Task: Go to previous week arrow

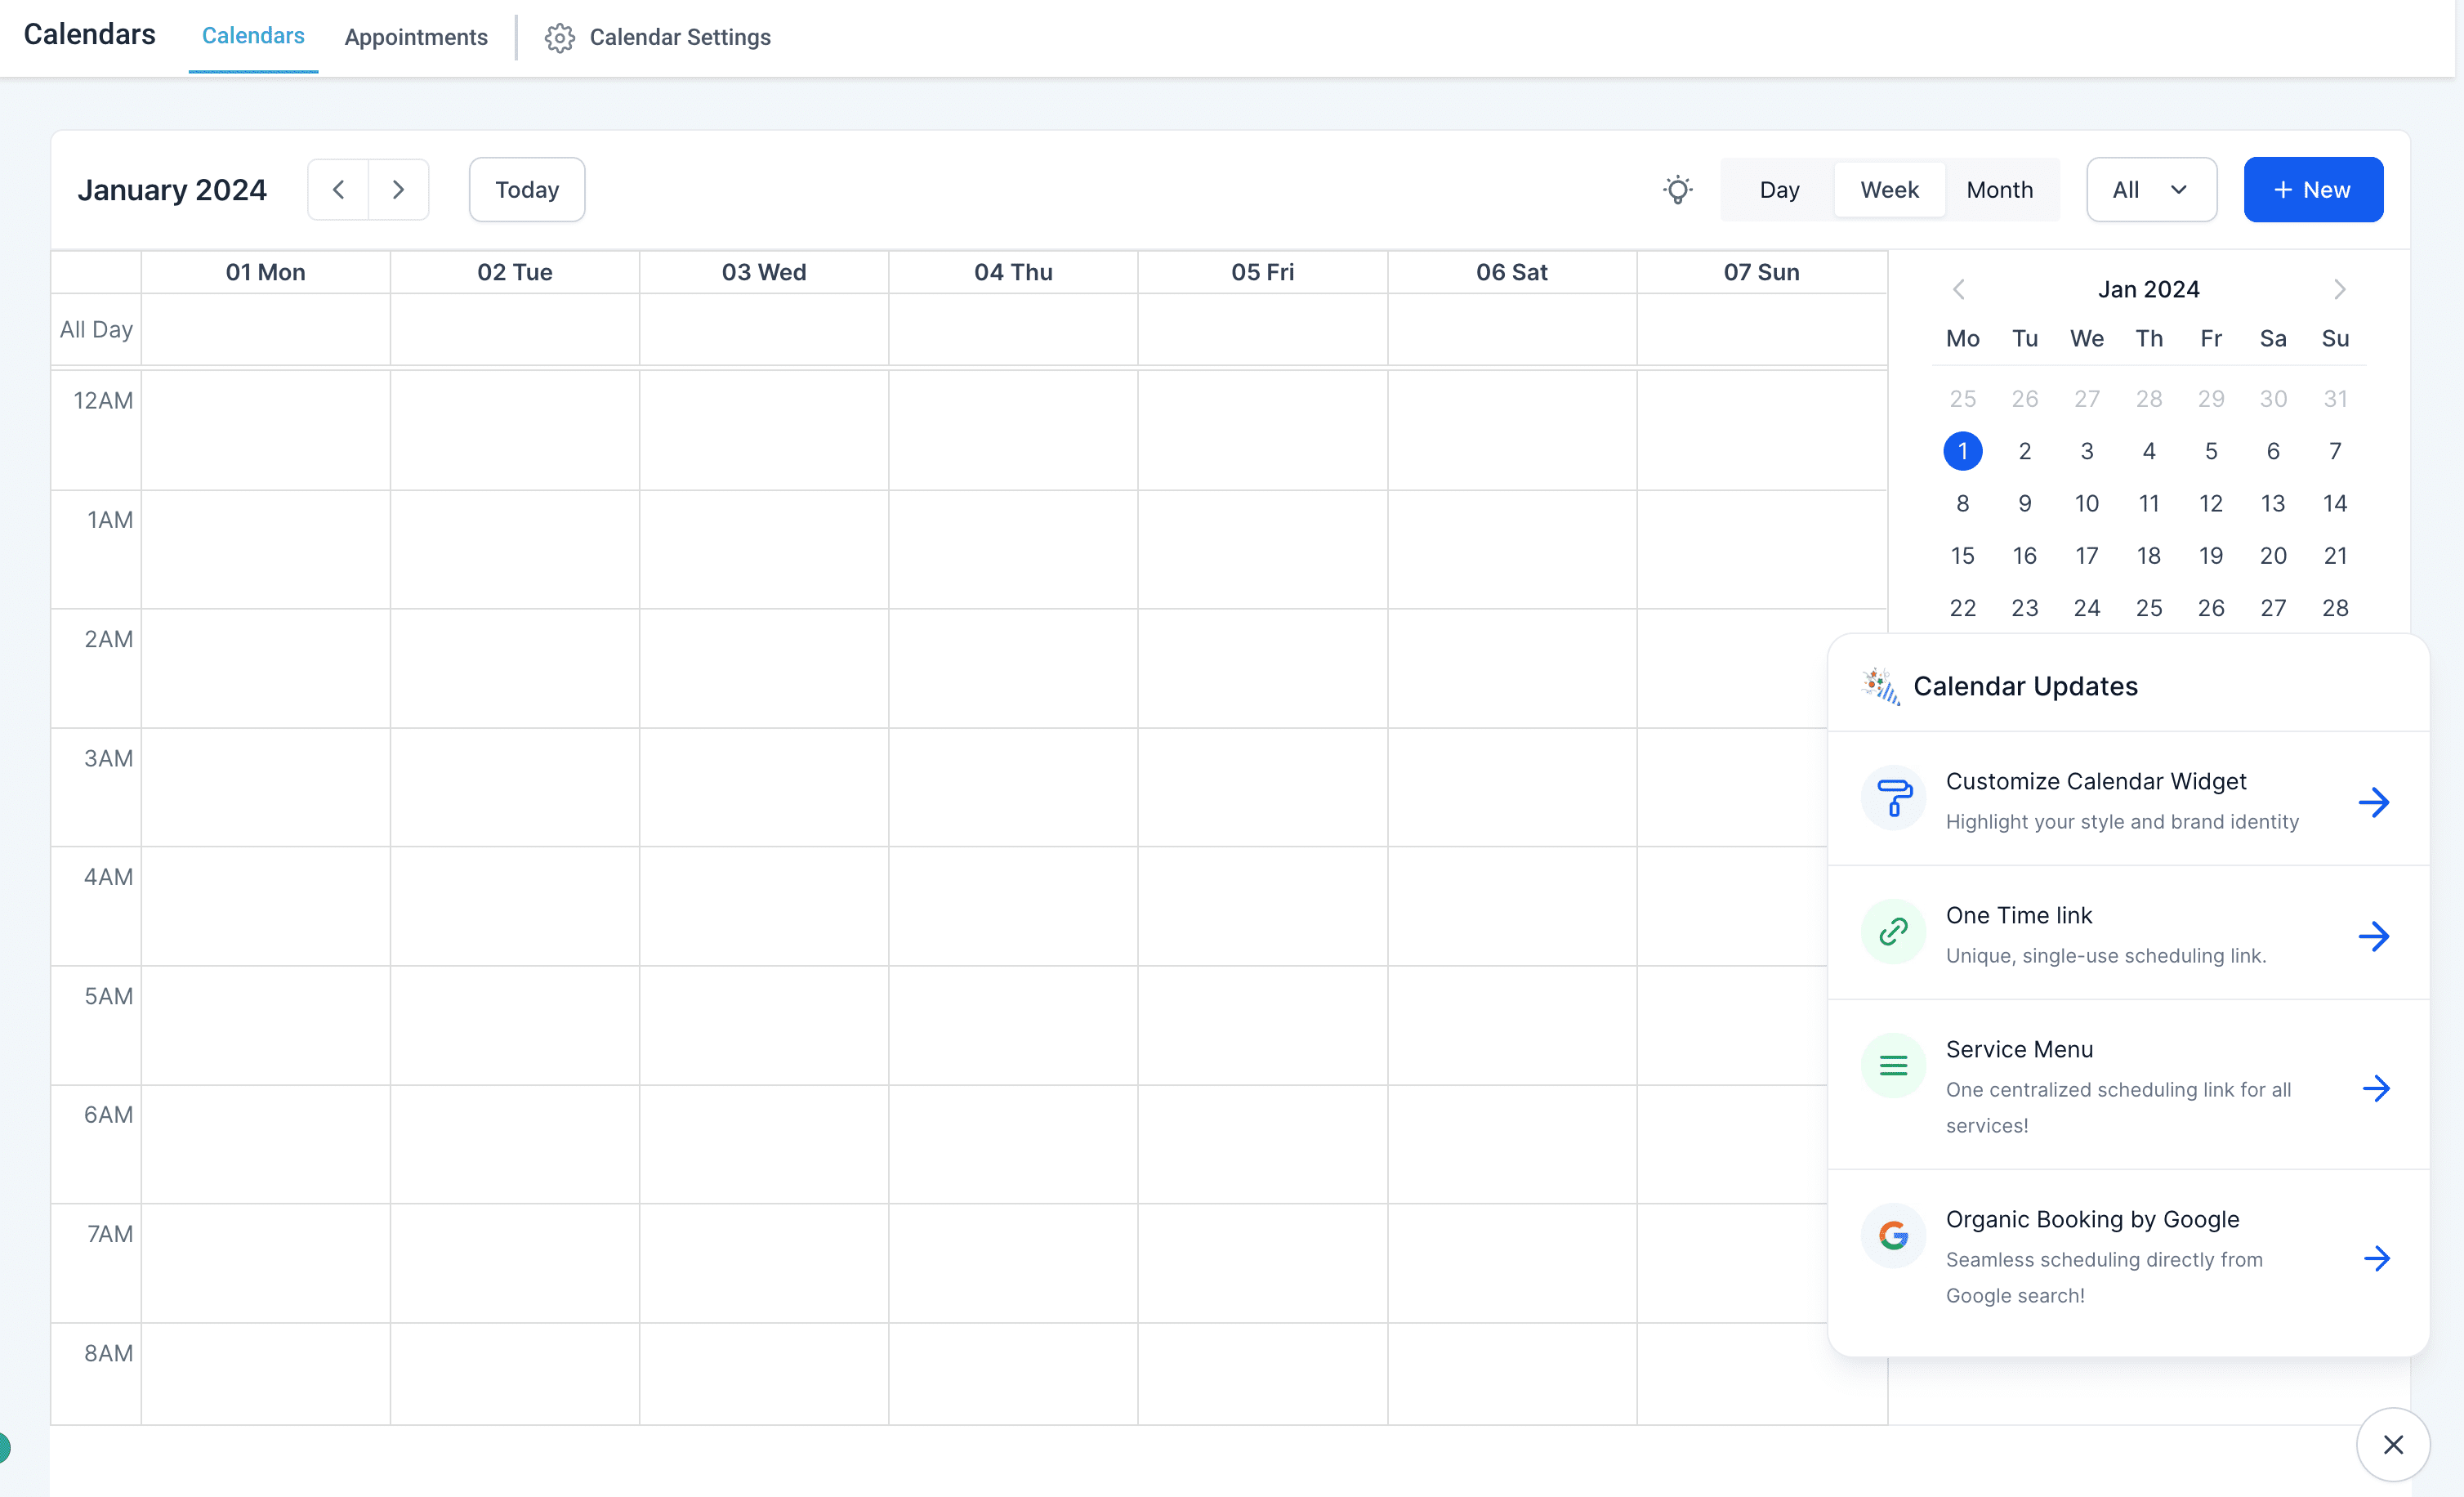Action: (x=338, y=189)
